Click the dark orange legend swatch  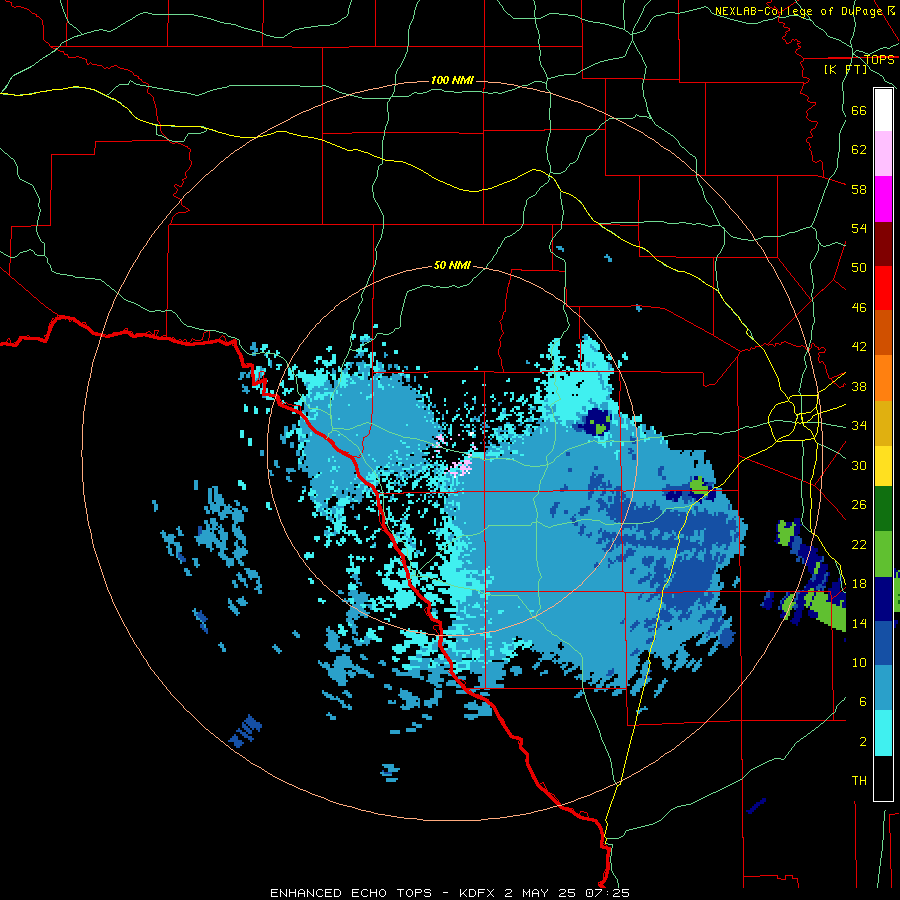pos(883,333)
